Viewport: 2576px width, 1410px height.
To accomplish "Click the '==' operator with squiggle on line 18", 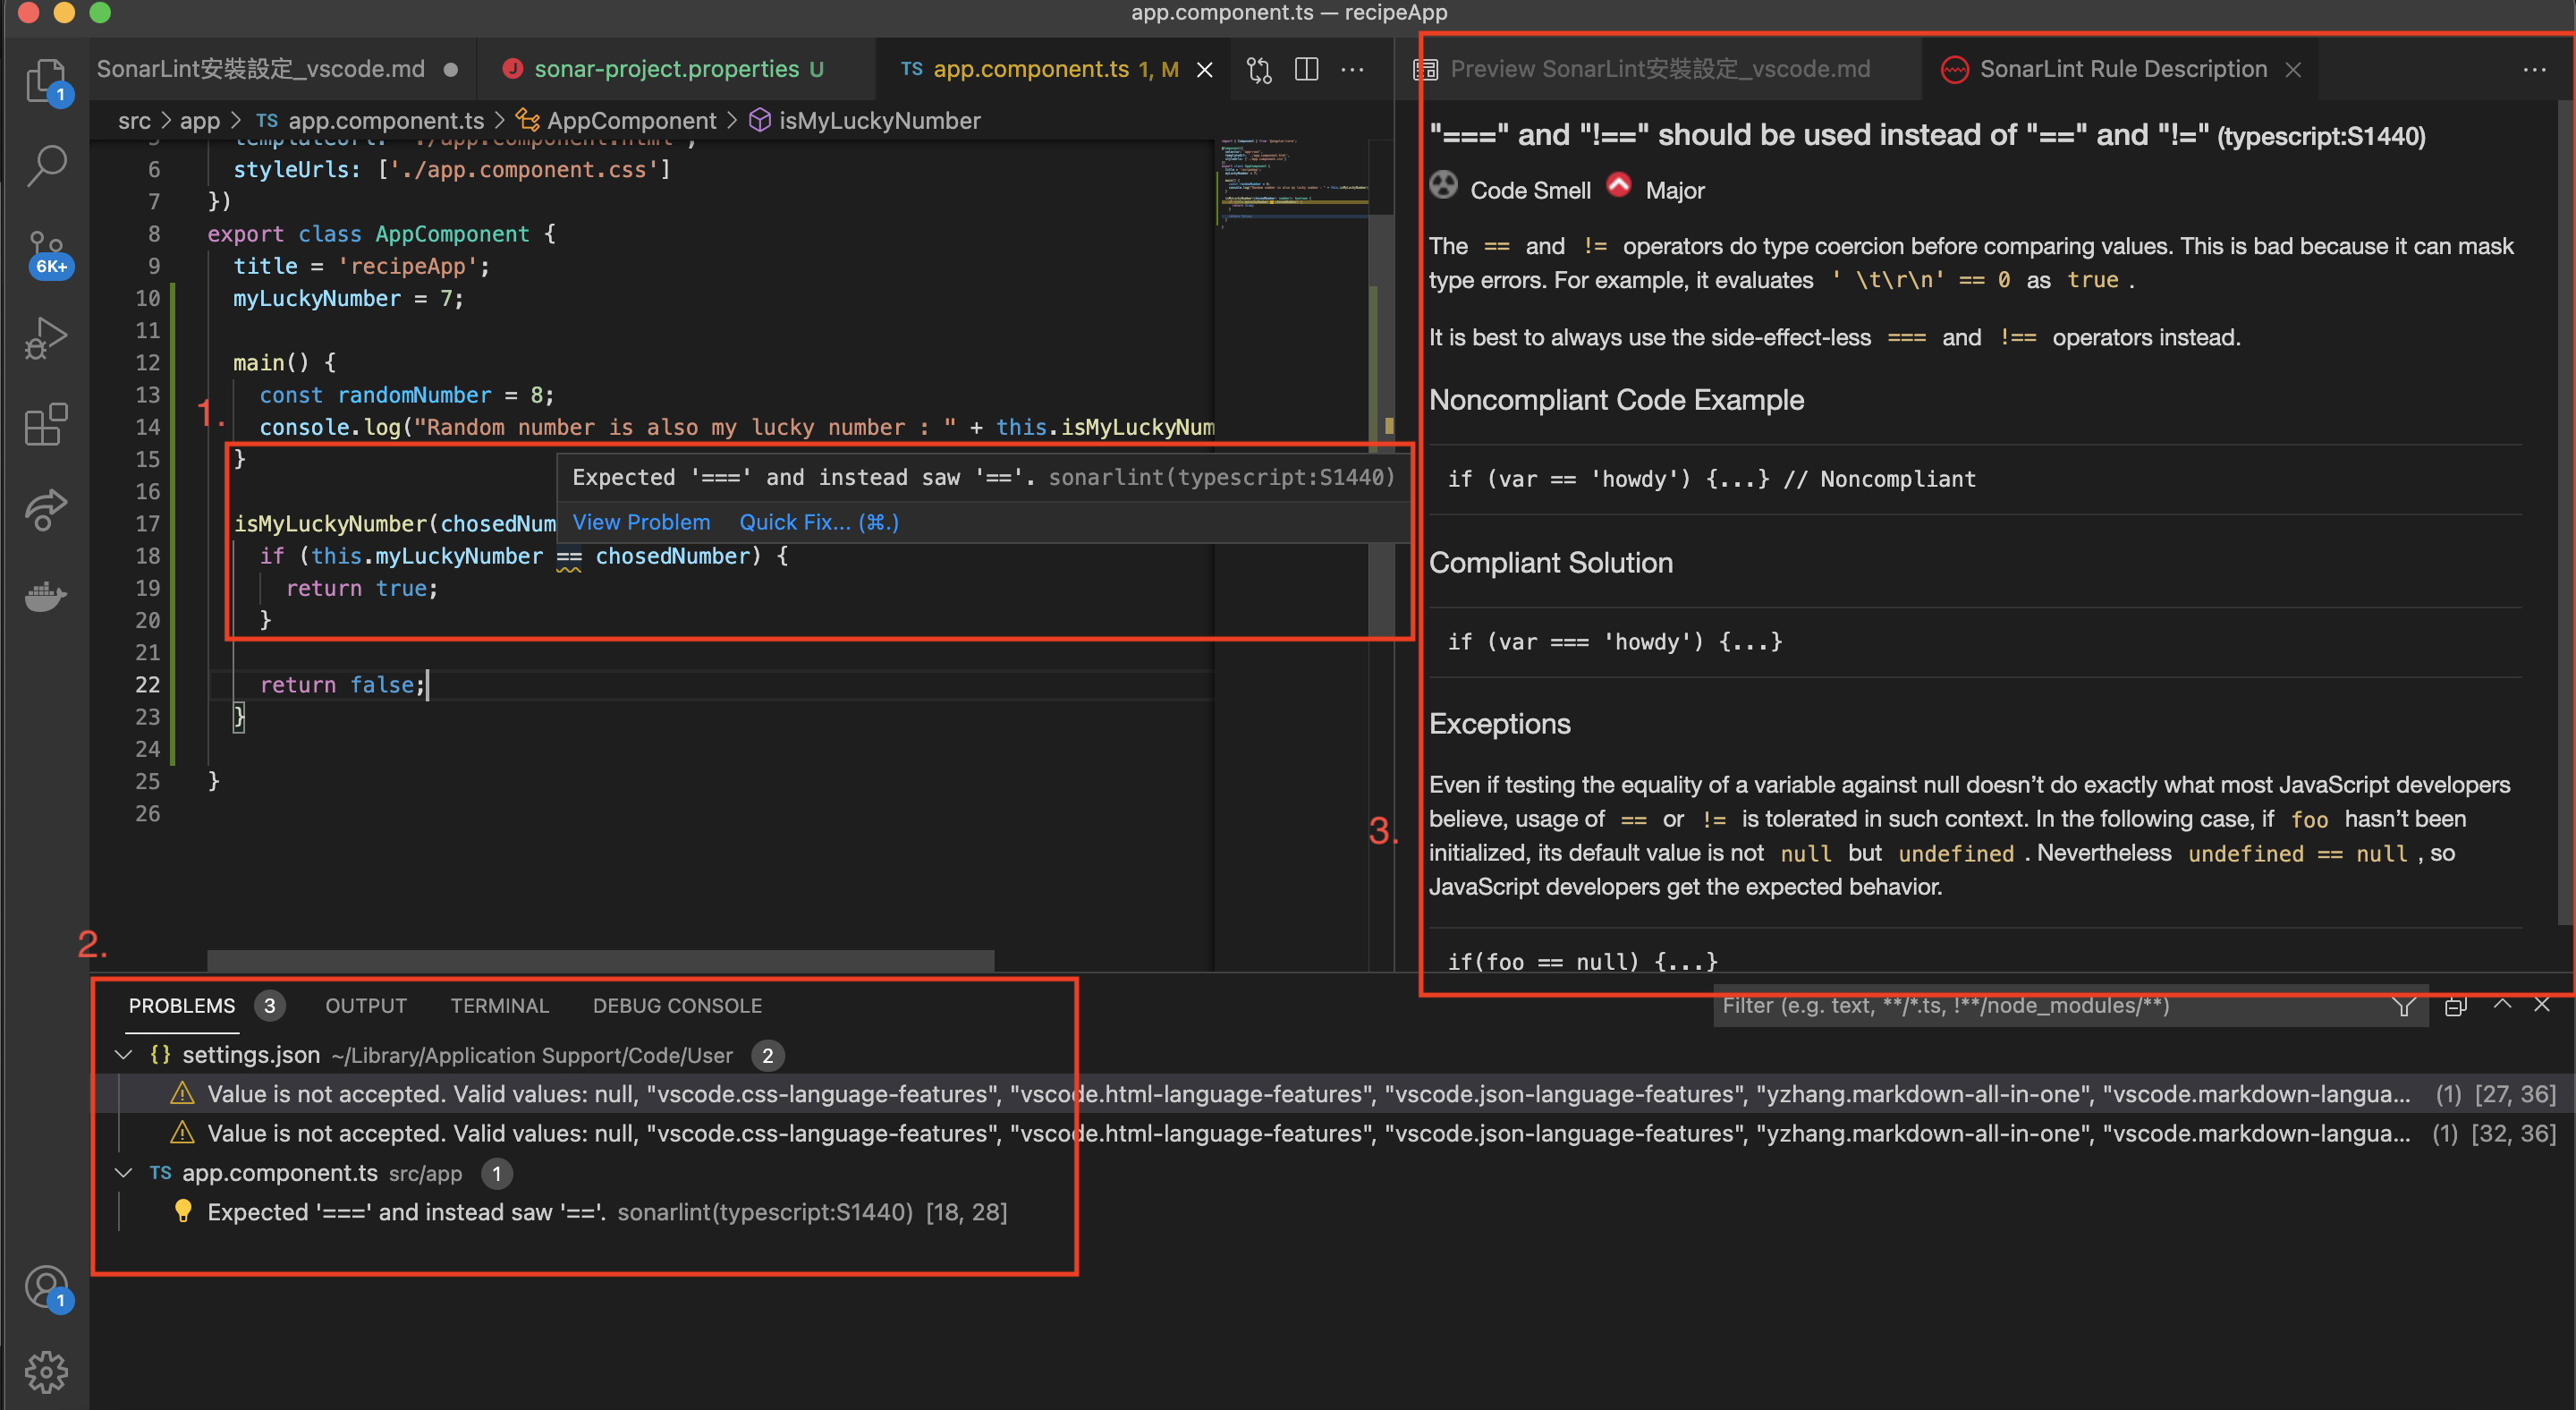I will click(x=568, y=557).
